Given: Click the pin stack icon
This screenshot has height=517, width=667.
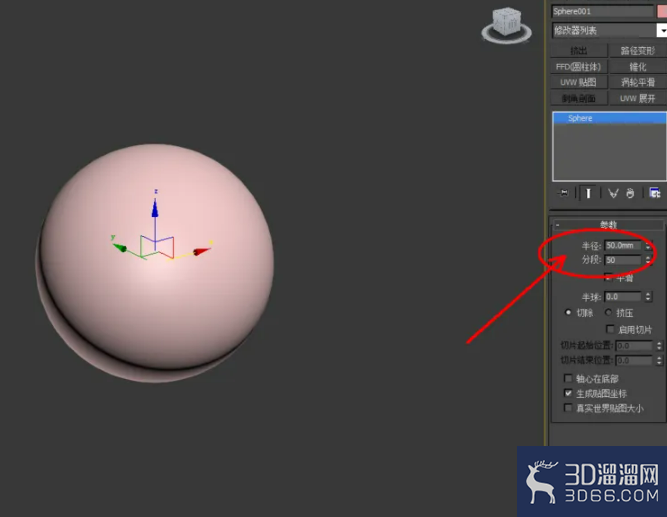Looking at the screenshot, I should [x=563, y=193].
